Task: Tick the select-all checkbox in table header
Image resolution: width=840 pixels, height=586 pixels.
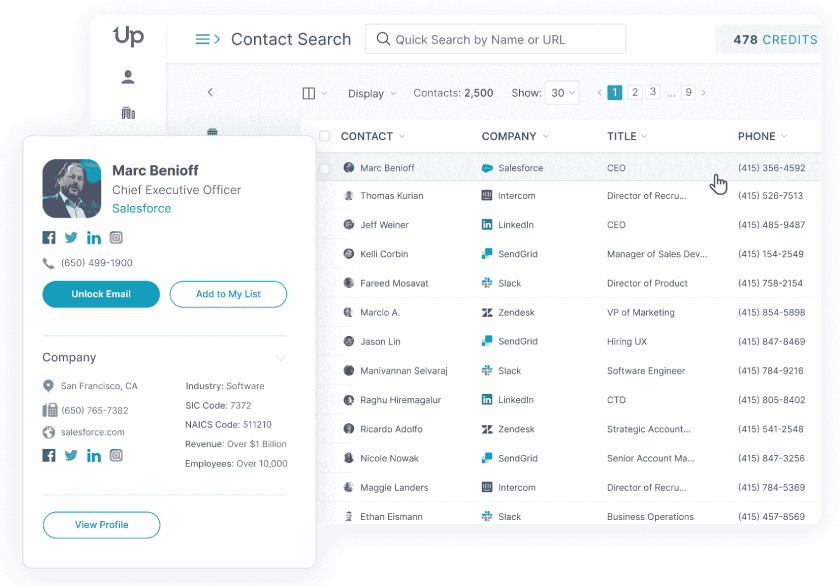Action: [x=325, y=136]
